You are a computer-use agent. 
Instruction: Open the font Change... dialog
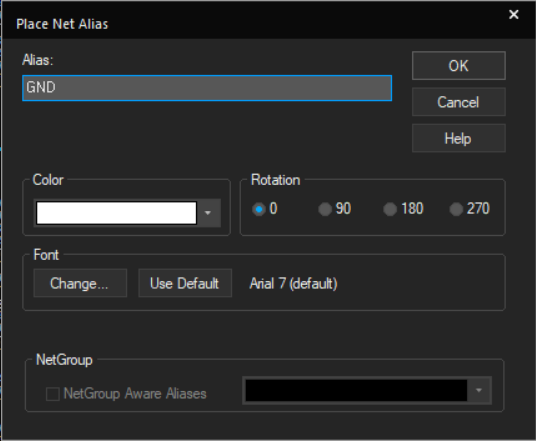pyautogui.click(x=80, y=283)
